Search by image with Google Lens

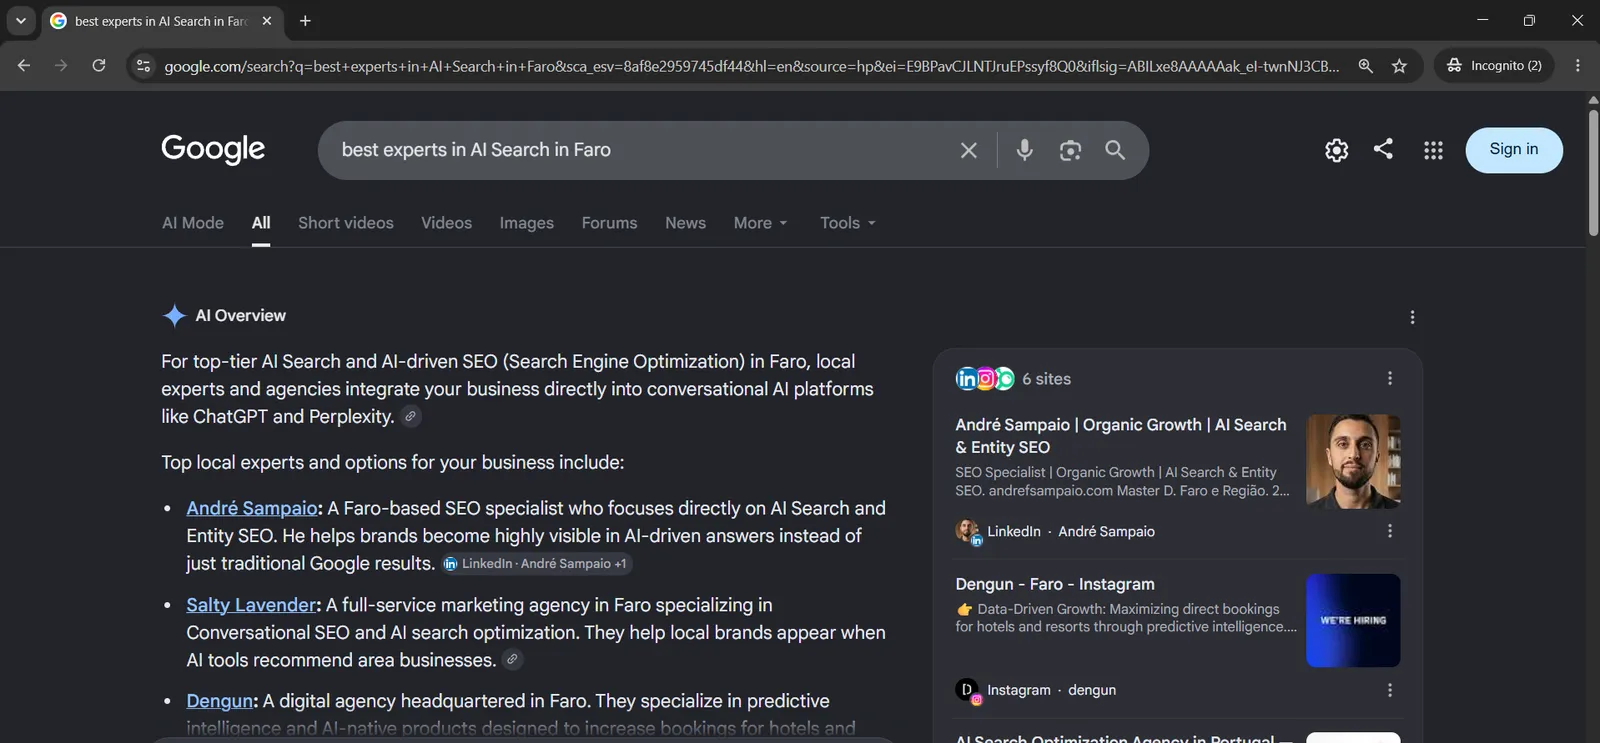pos(1070,150)
